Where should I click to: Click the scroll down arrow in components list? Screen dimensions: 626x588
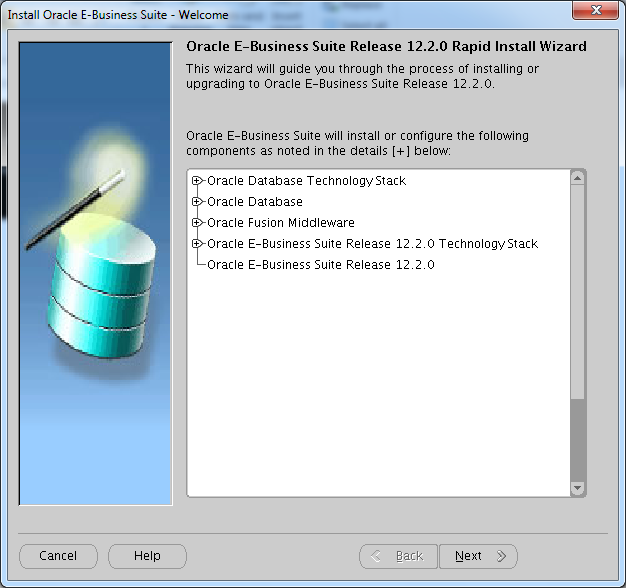point(577,488)
